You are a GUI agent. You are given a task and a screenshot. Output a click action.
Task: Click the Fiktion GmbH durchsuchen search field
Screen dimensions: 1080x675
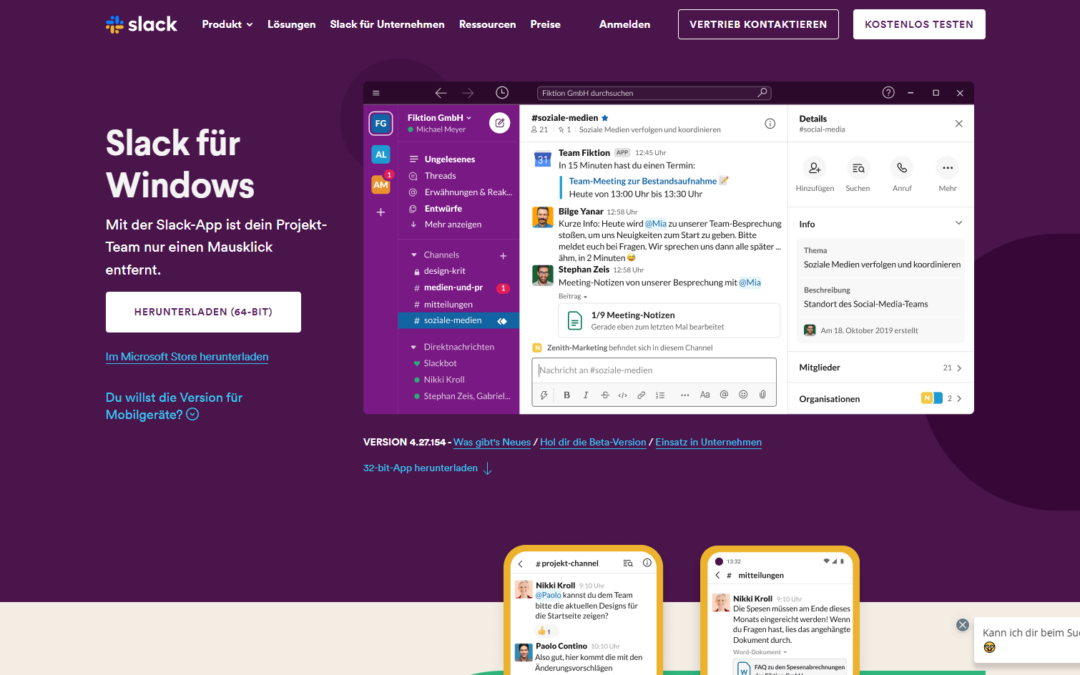pos(654,93)
